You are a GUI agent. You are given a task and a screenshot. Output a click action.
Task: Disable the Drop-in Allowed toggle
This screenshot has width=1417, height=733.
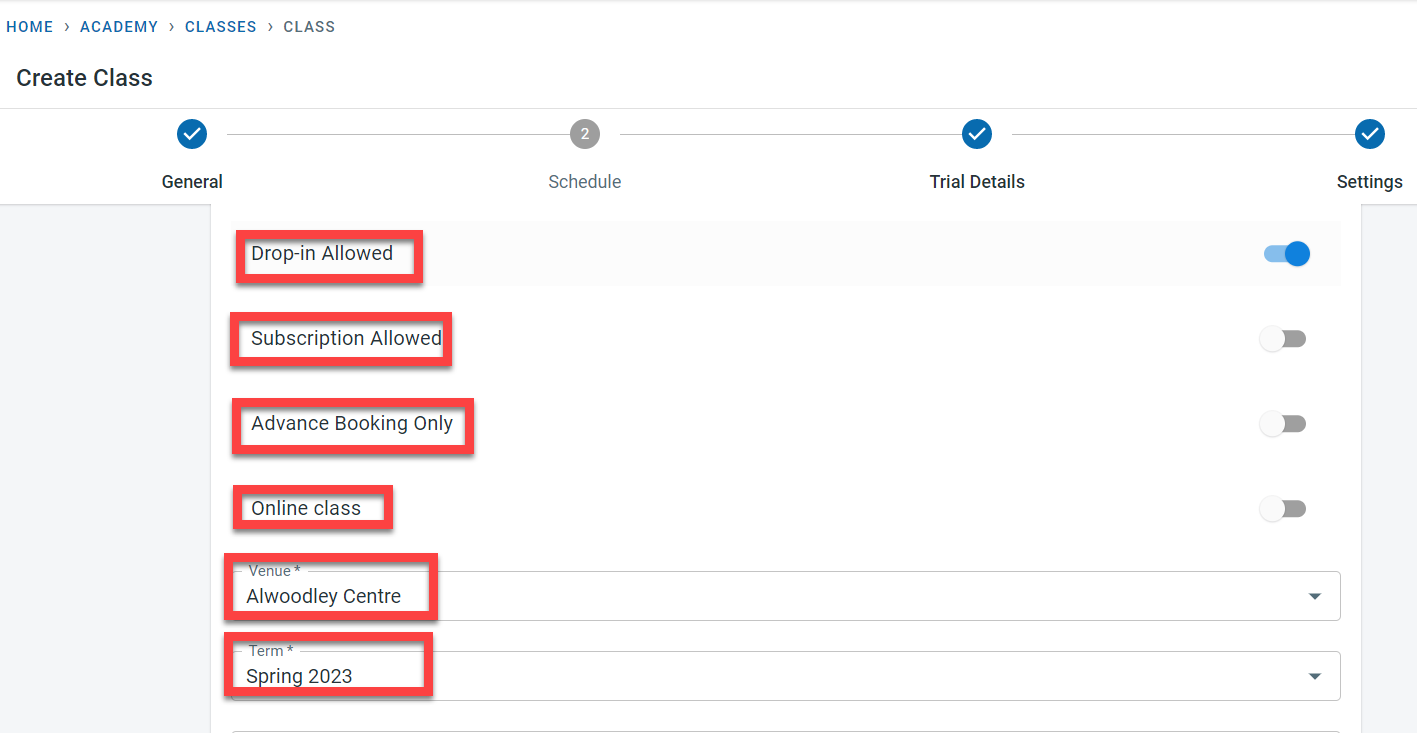pos(1286,254)
